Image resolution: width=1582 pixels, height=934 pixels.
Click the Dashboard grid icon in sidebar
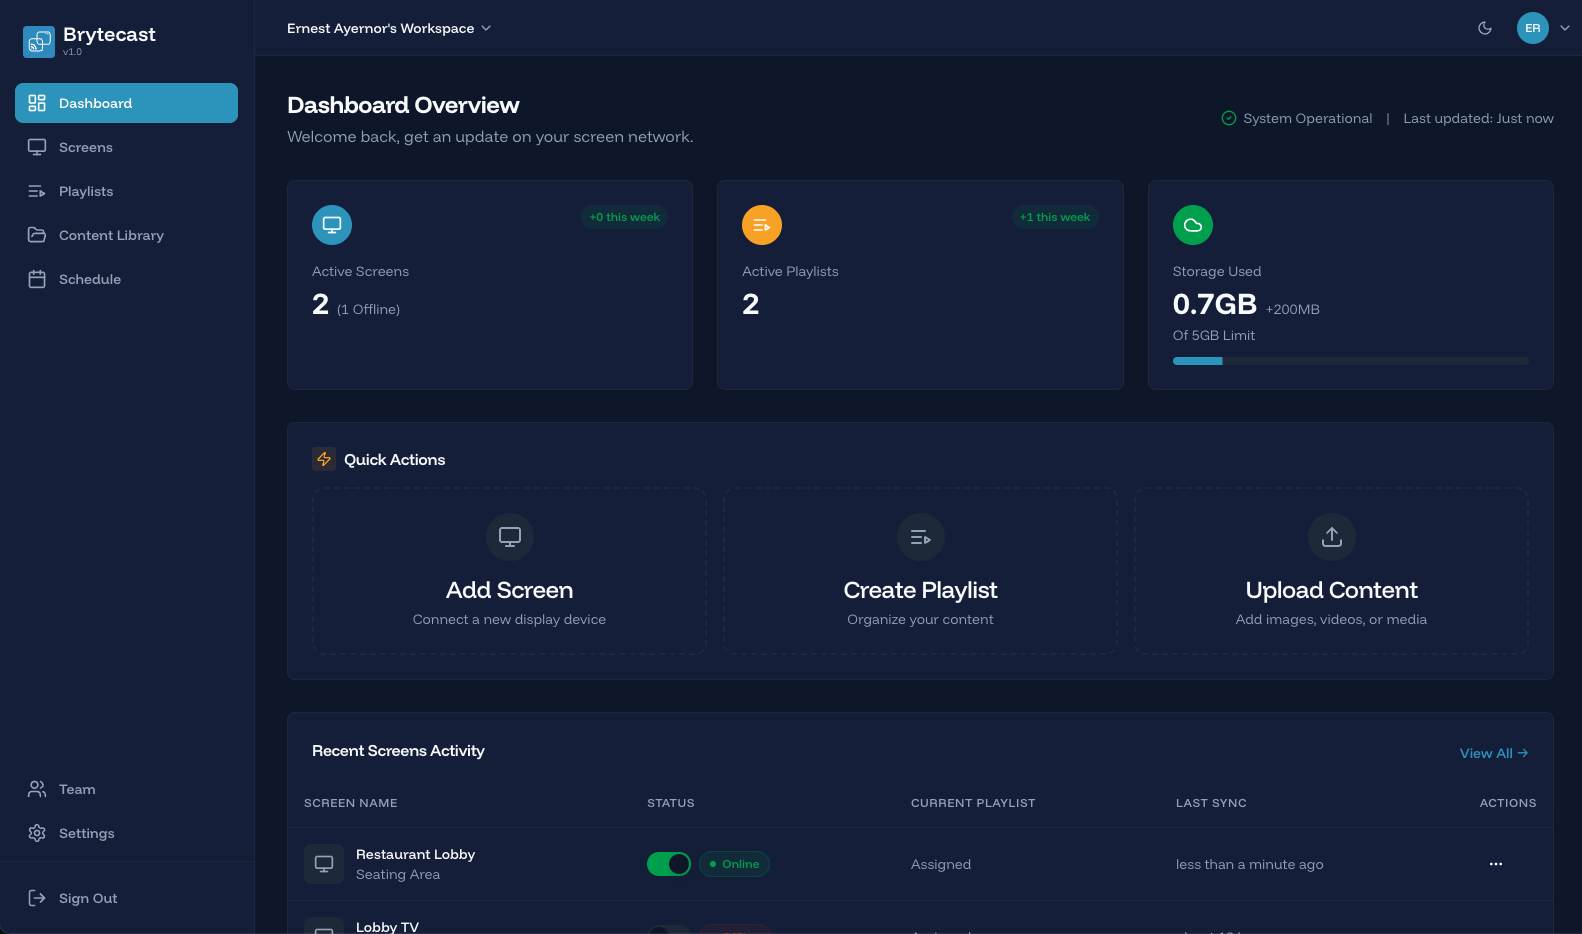[37, 103]
